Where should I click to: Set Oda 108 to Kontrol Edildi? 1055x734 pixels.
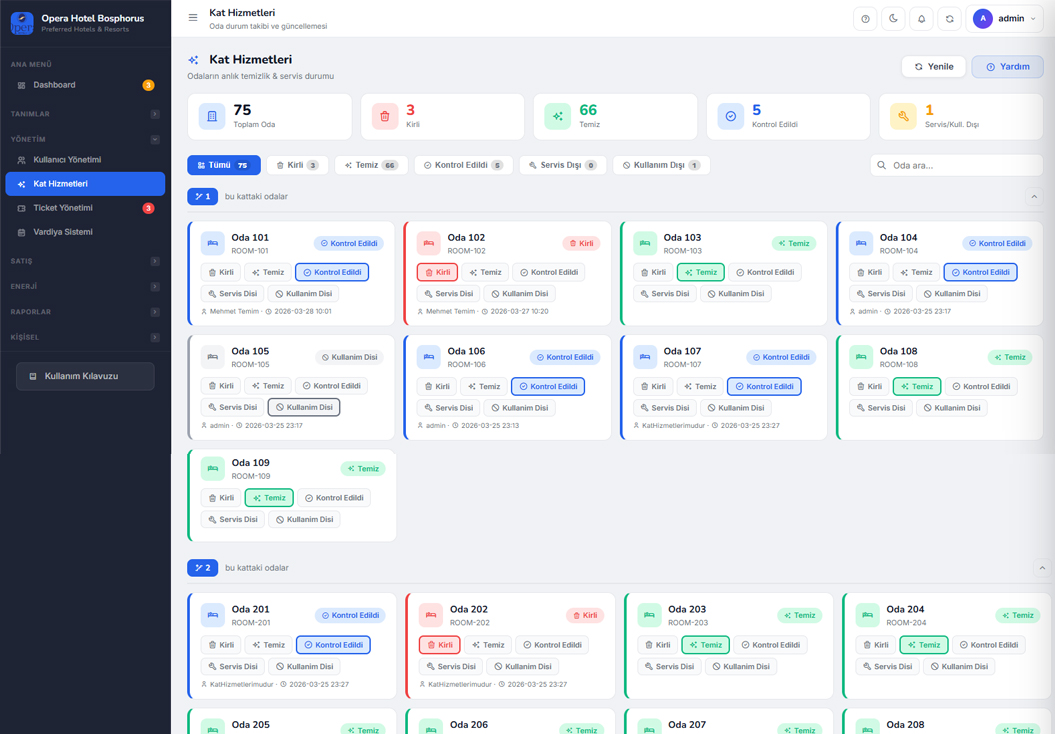click(x=982, y=386)
